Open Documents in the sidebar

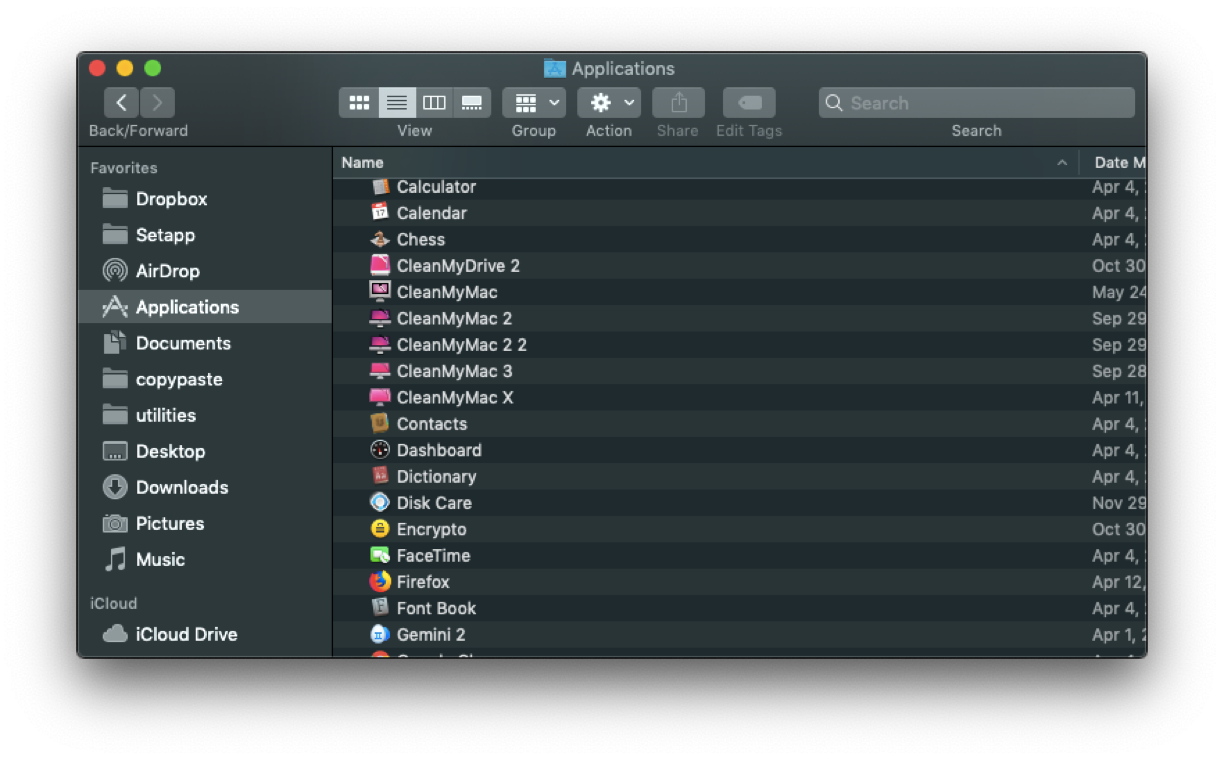point(204,343)
